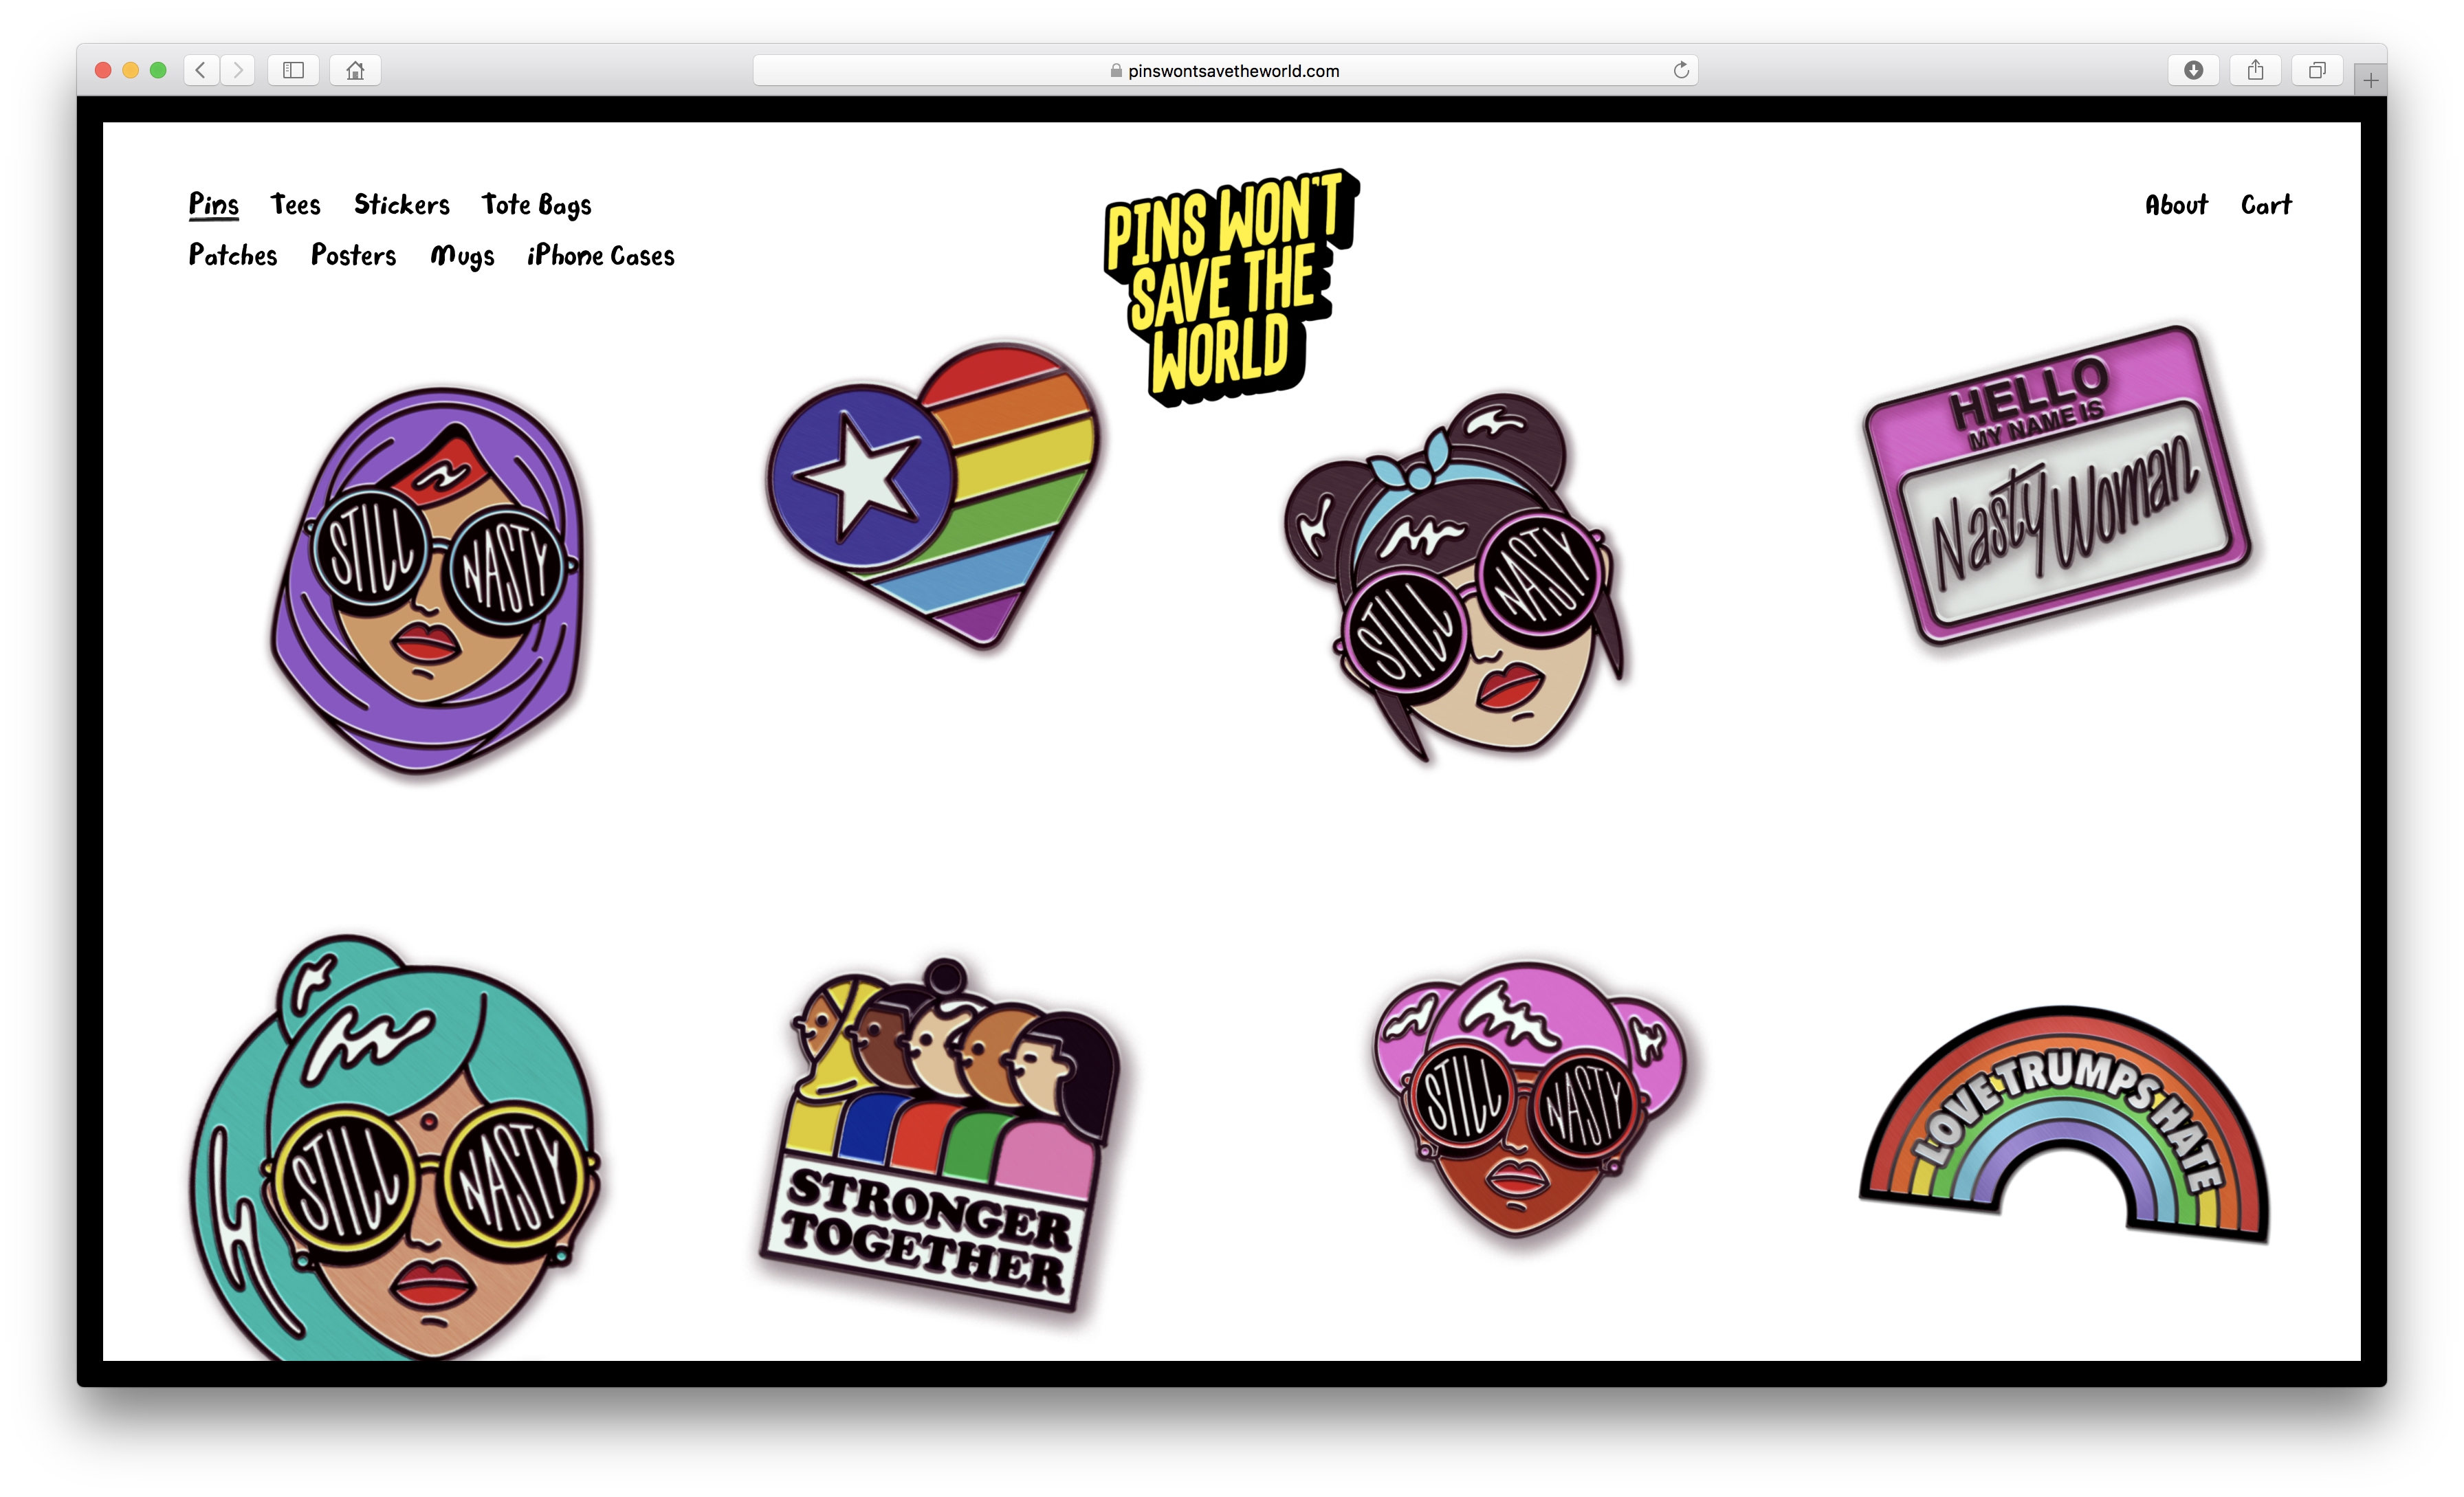Browse the iPhone Cases category

point(600,256)
